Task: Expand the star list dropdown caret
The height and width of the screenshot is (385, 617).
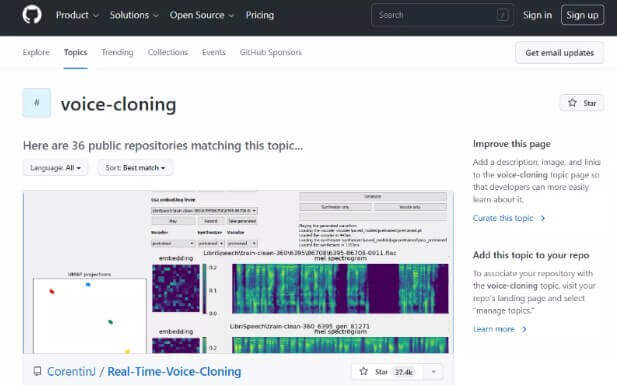Action: 433,372
